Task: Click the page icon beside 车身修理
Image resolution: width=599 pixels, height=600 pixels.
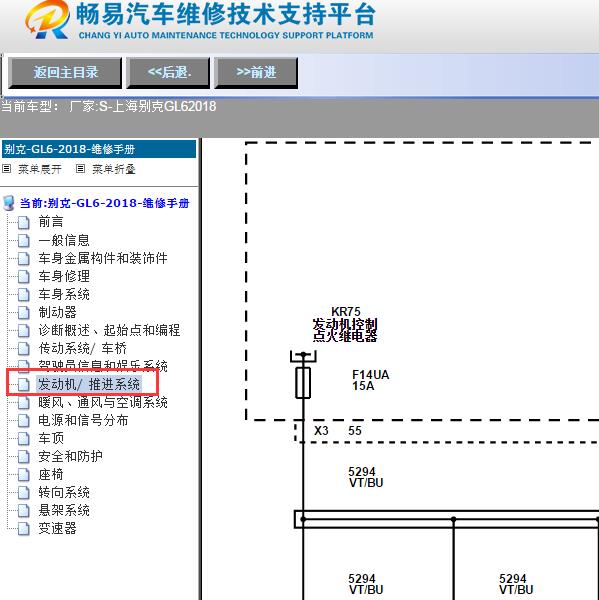Action: 24,276
